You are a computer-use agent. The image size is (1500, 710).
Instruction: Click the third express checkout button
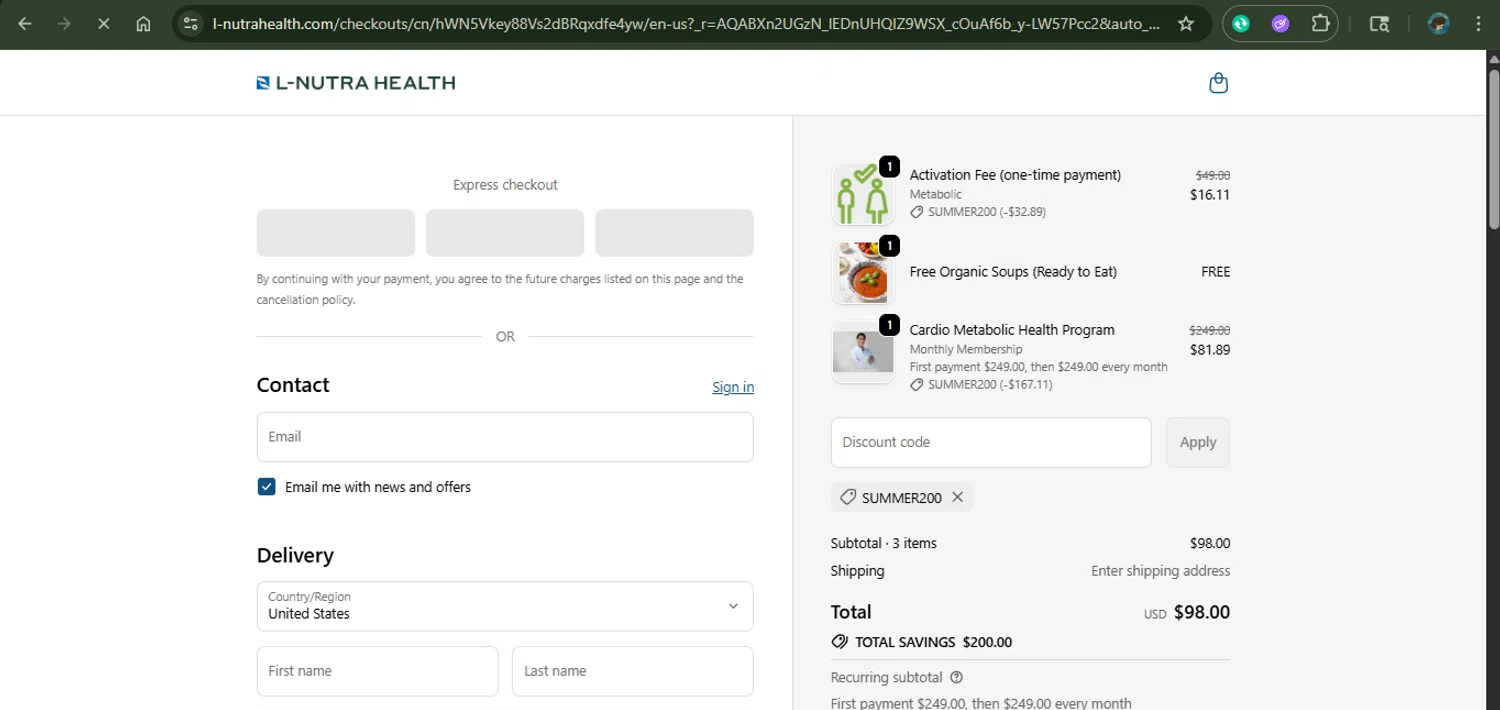coord(674,233)
